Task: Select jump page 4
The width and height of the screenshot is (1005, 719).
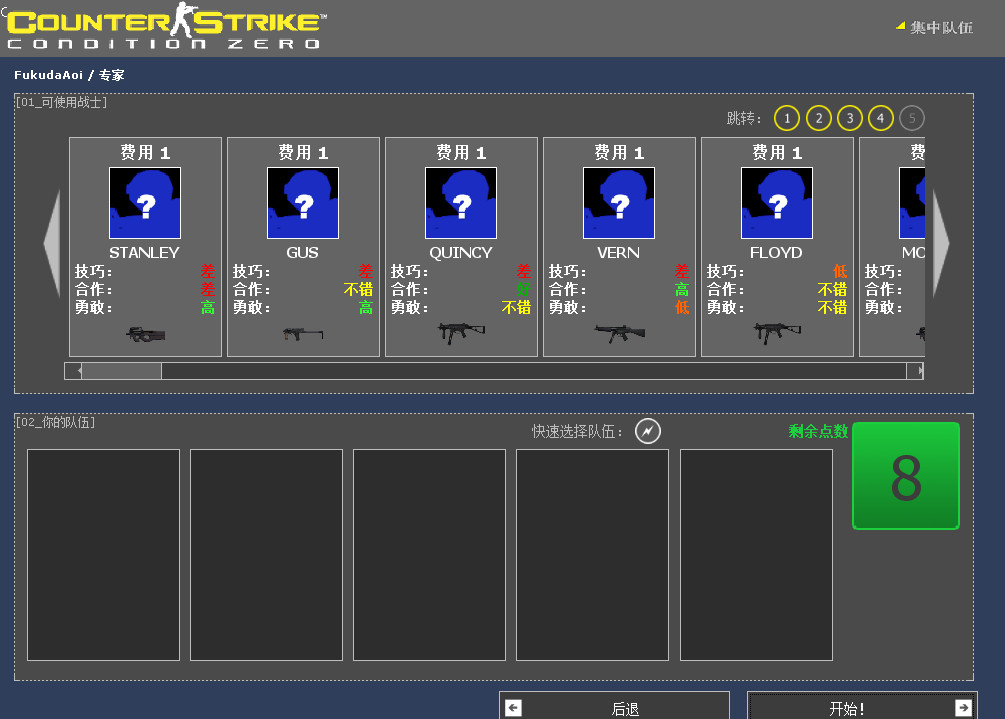Action: point(880,118)
